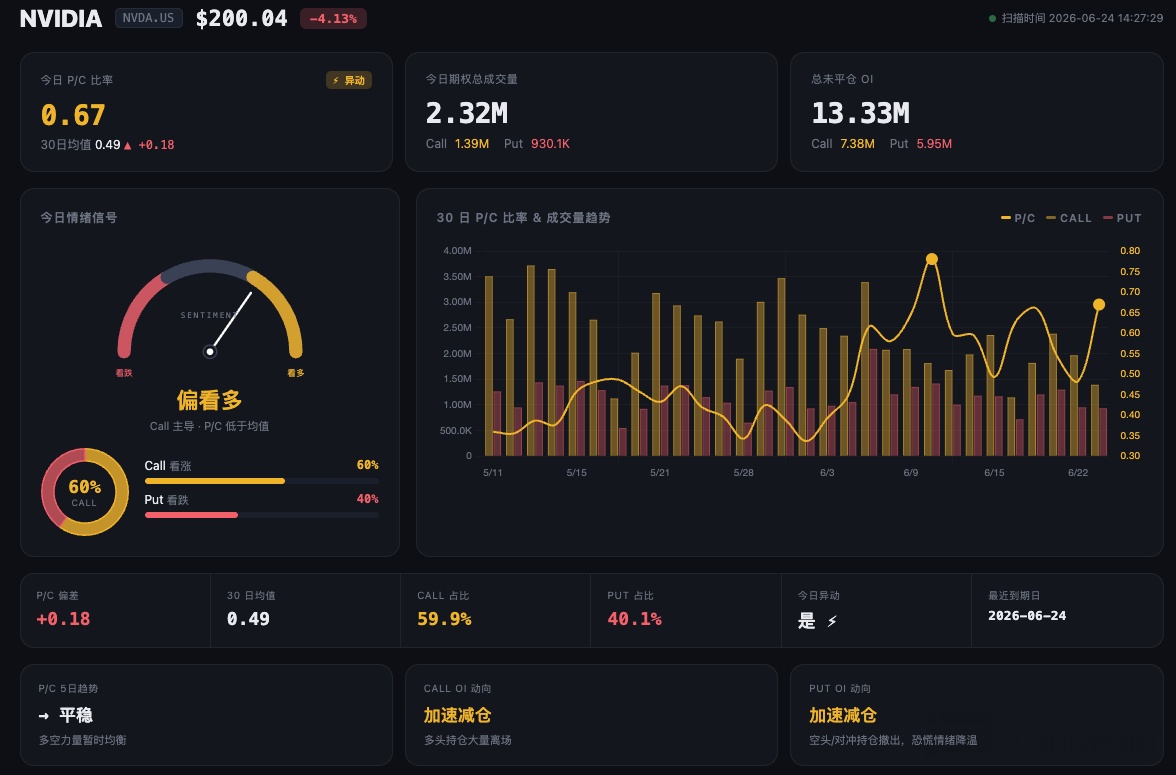Click the lightning icon under 今日异动

click(x=832, y=621)
